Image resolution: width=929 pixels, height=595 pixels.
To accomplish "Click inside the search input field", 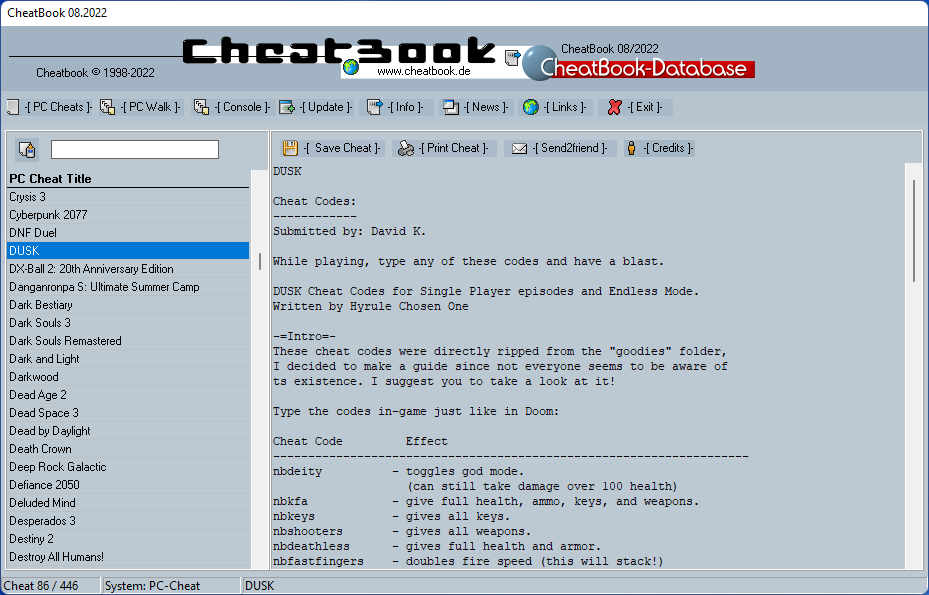I will [x=135, y=148].
